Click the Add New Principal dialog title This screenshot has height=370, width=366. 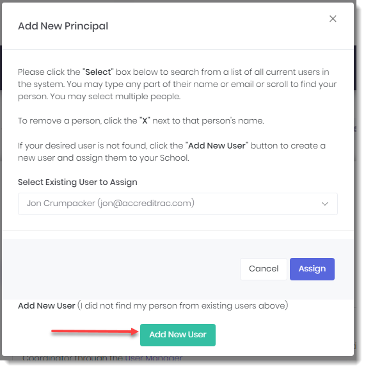pyautogui.click(x=63, y=26)
